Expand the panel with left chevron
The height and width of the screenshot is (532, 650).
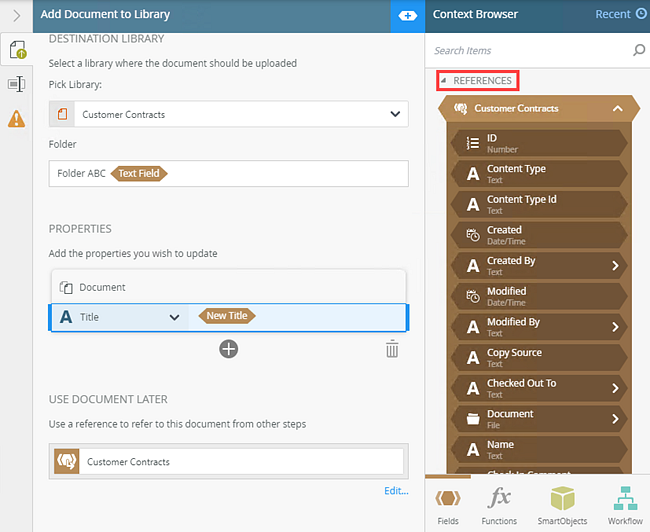click(x=16, y=15)
